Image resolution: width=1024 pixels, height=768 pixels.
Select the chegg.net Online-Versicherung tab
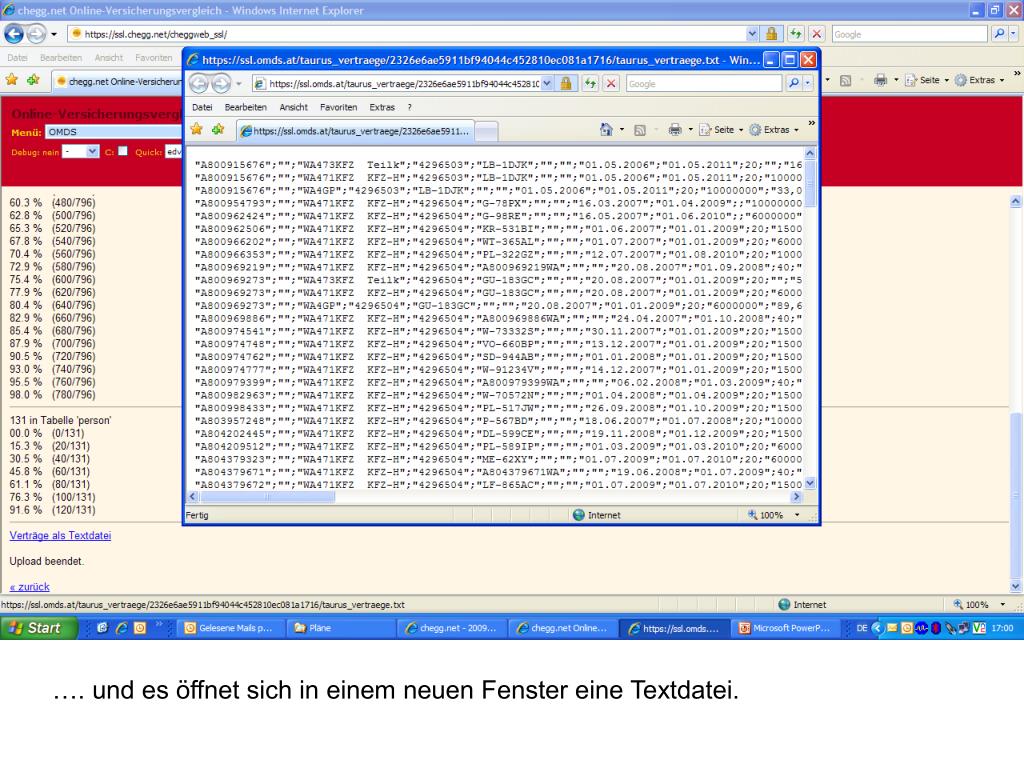pyautogui.click(x=118, y=82)
